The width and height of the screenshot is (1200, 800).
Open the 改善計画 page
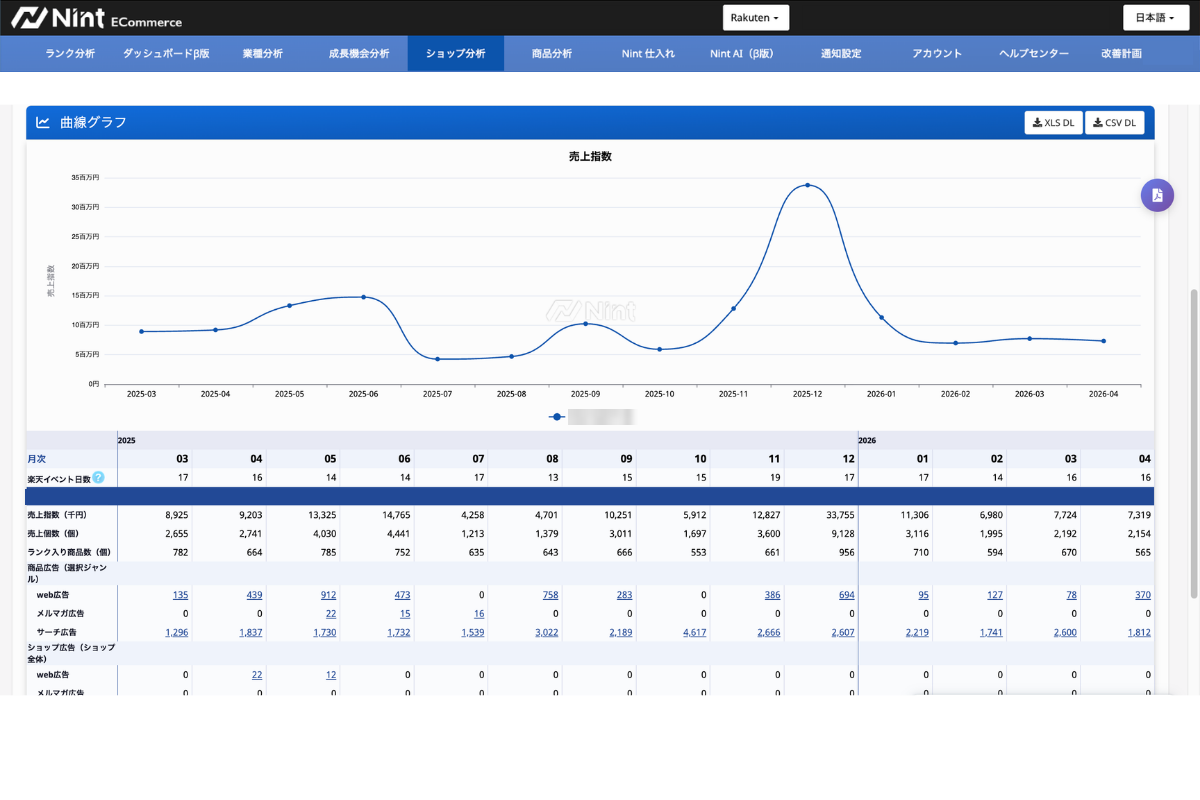[1121, 54]
